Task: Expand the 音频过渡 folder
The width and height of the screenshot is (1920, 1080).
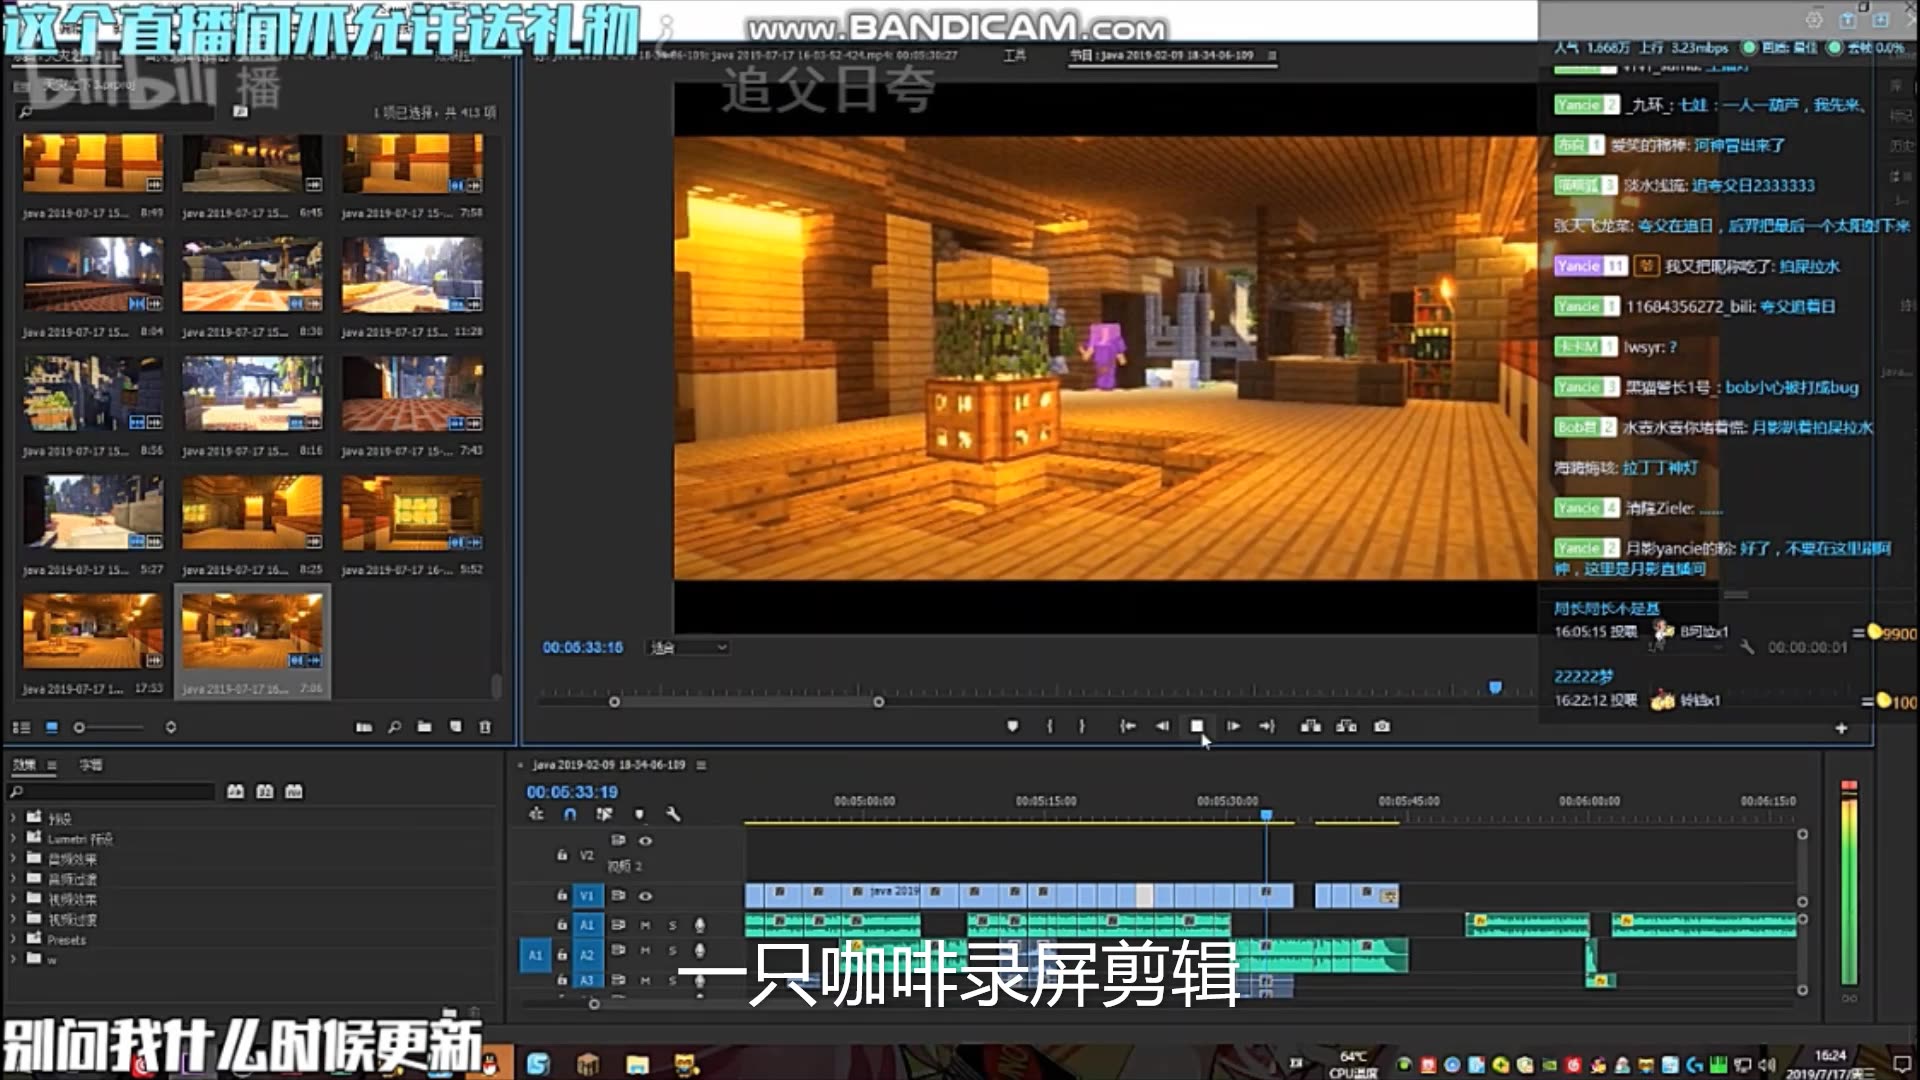Action: point(13,878)
